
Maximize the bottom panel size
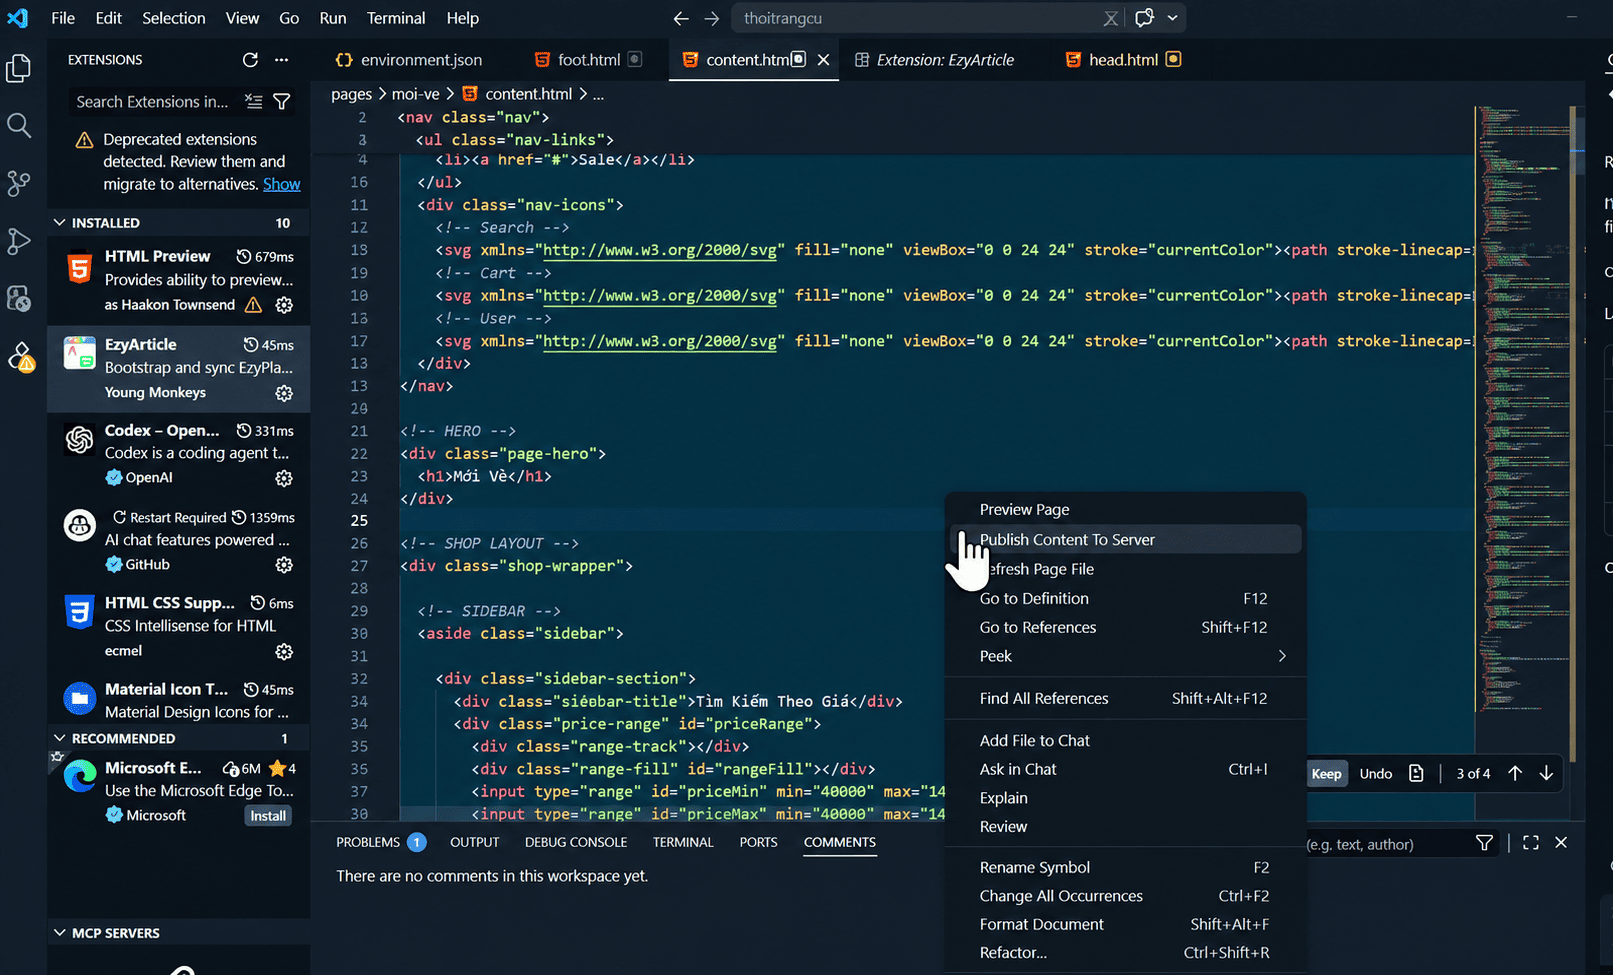tap(1531, 843)
